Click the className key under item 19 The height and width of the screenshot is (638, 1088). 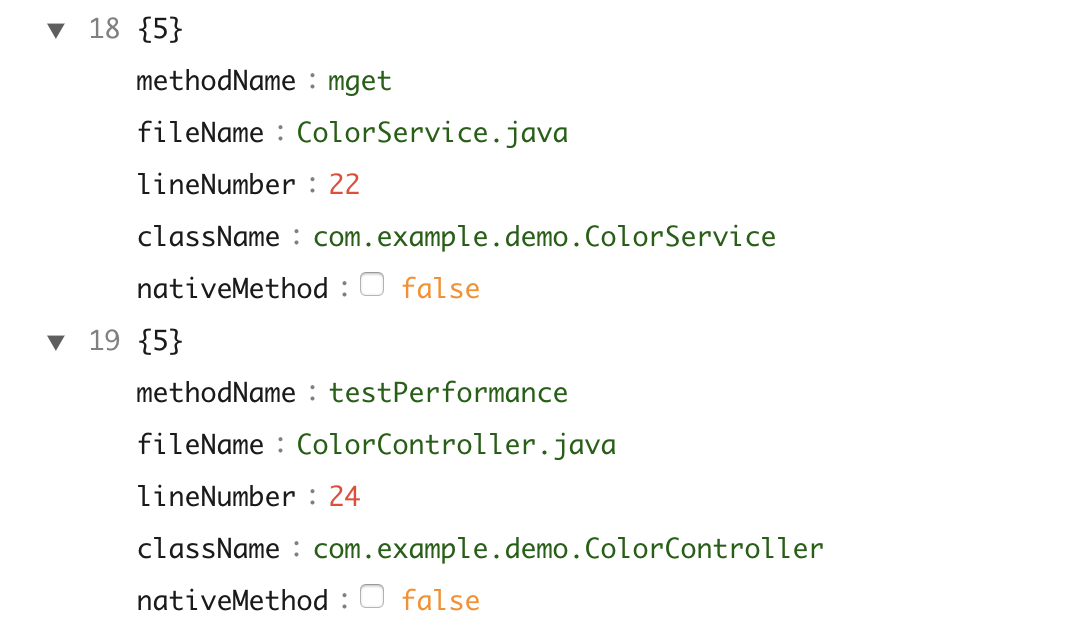210,549
